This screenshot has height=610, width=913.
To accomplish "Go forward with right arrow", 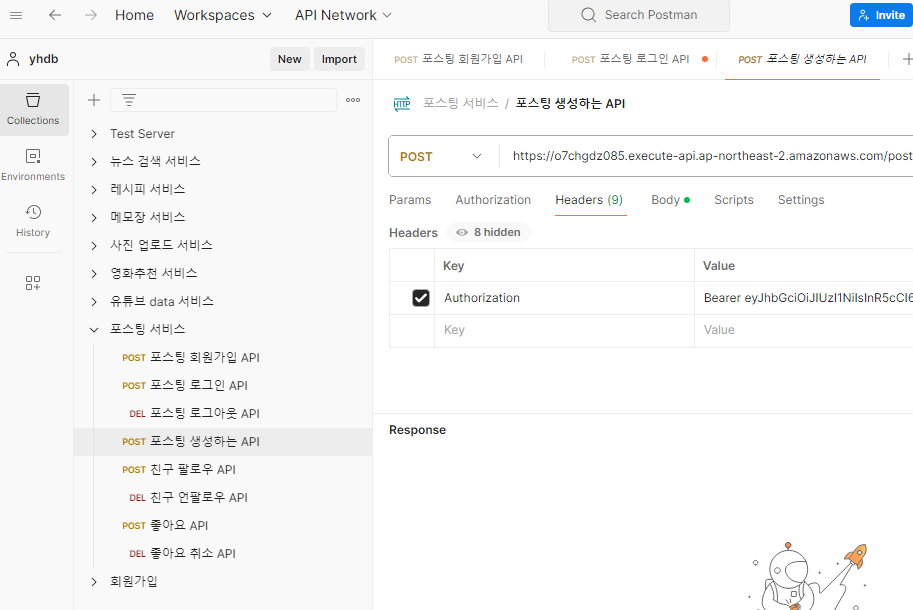I will (x=91, y=15).
